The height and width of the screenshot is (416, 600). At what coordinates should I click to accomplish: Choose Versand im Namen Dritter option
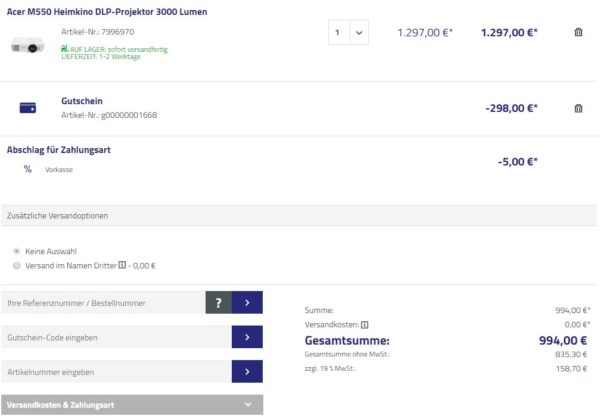[x=16, y=266]
